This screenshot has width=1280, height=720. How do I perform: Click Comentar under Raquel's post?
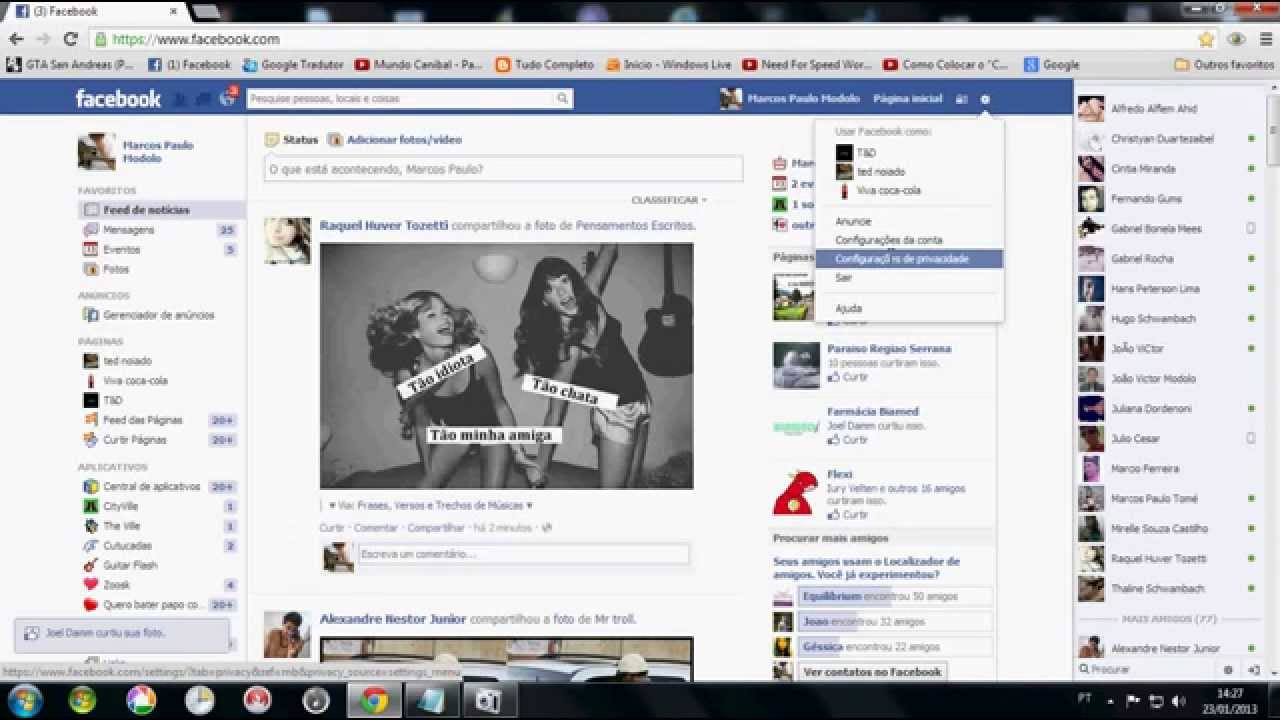pos(376,527)
